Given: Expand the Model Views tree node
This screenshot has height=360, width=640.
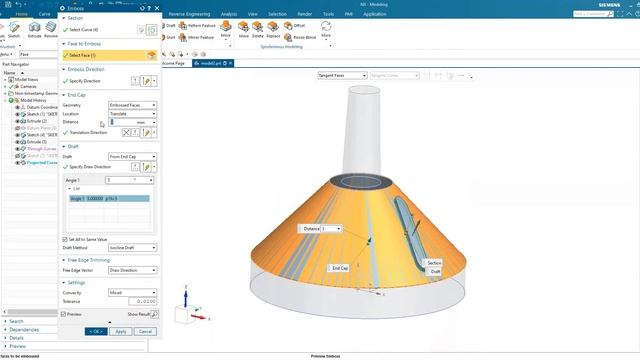Looking at the screenshot, I should pyautogui.click(x=5, y=80).
